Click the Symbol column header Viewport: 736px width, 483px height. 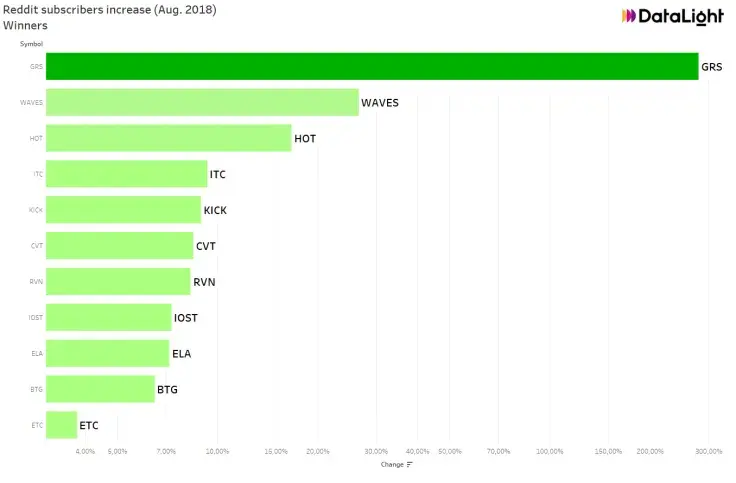pos(31,44)
